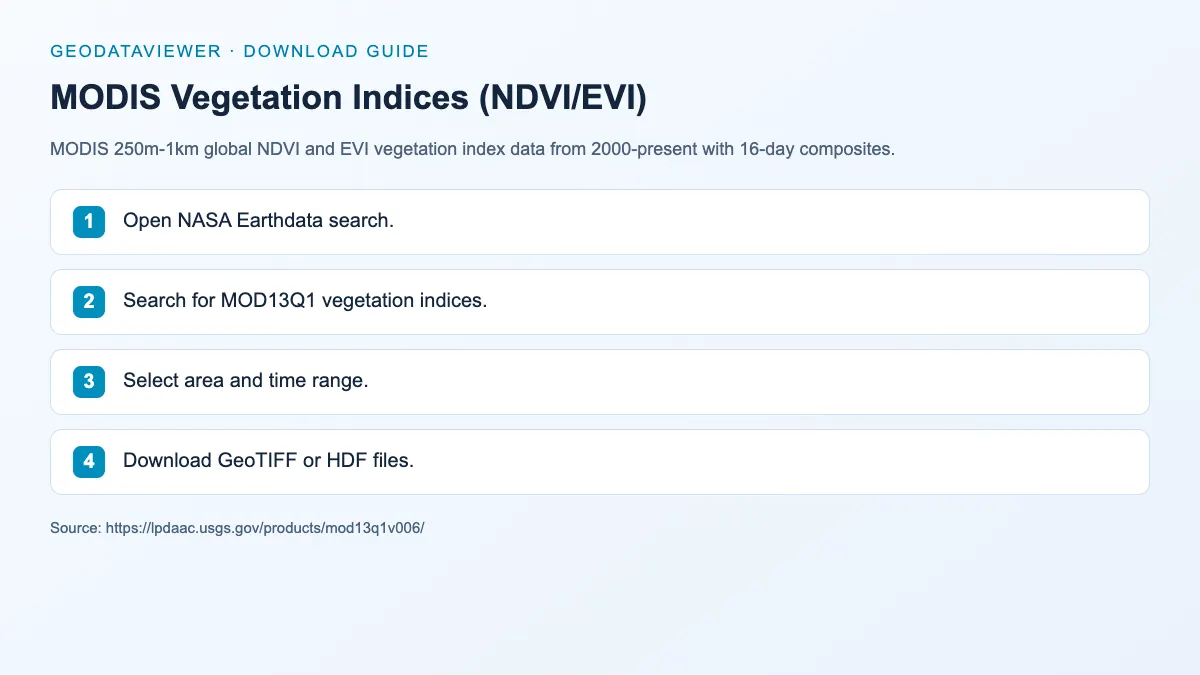This screenshot has height=675, width=1200.
Task: Click the MODIS 250m-1km description paragraph
Action: pyautogui.click(x=472, y=150)
